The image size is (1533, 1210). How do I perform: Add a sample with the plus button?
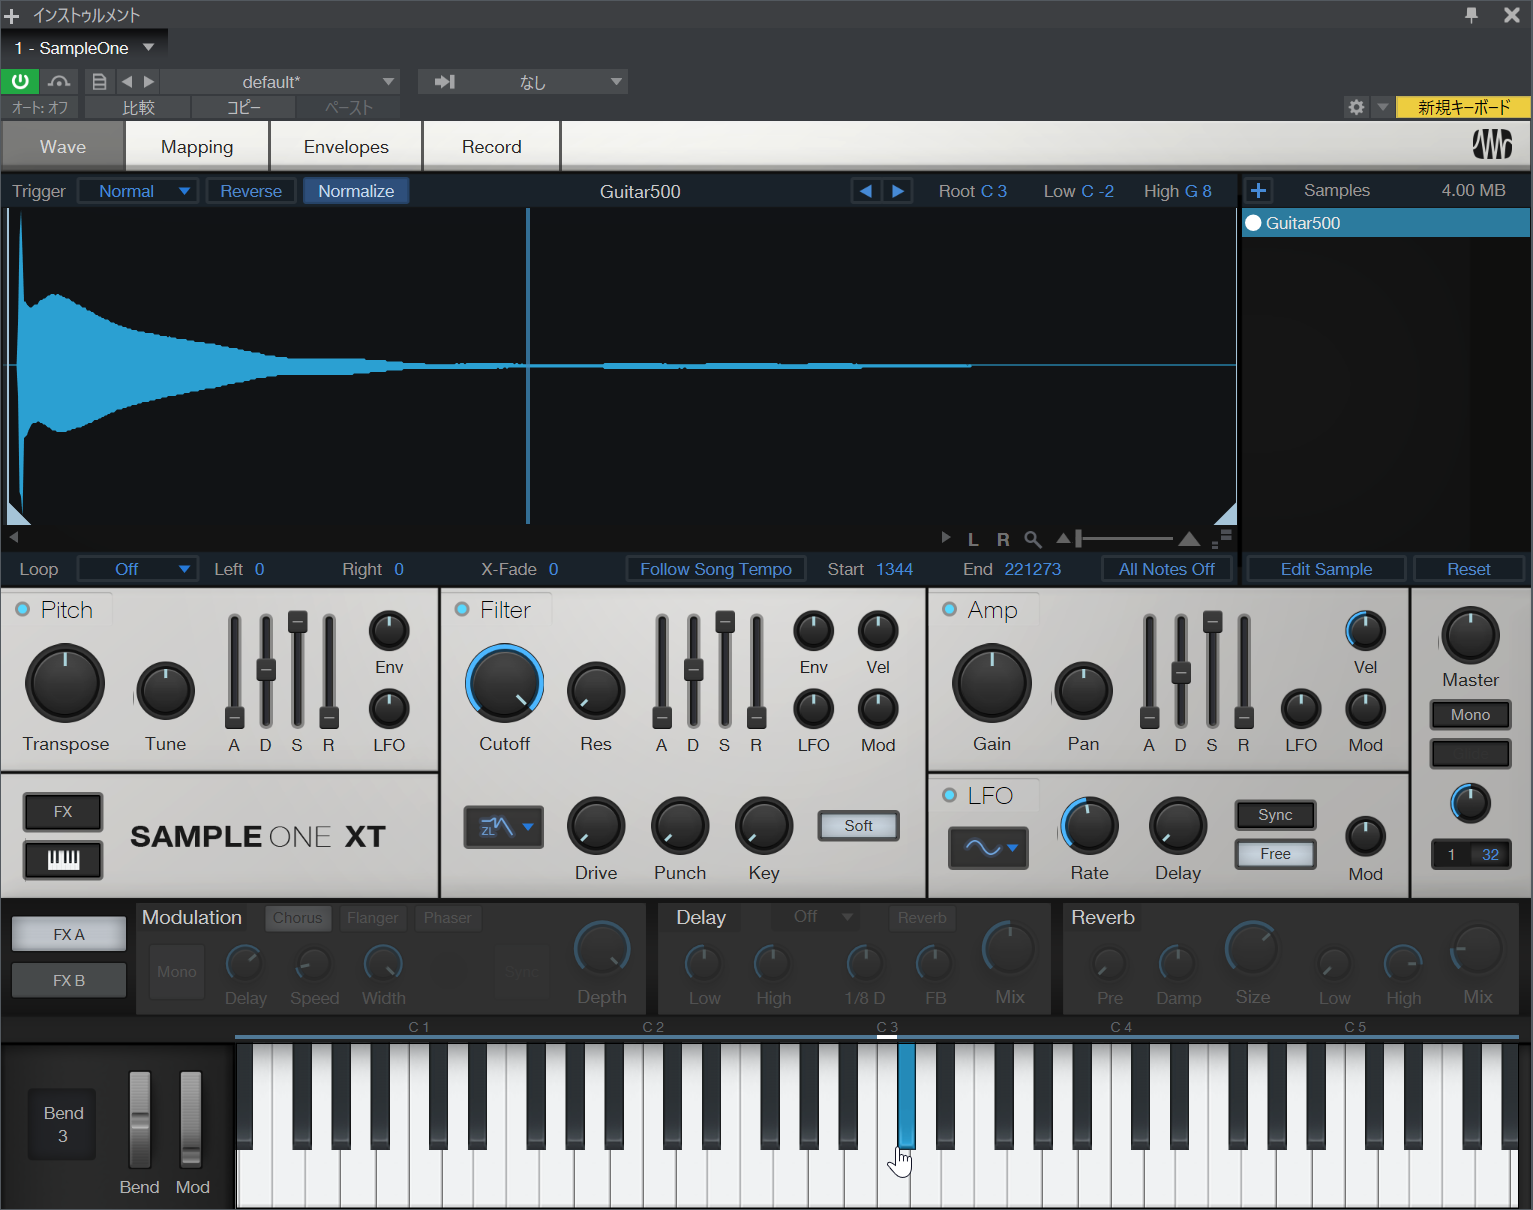pyautogui.click(x=1258, y=190)
